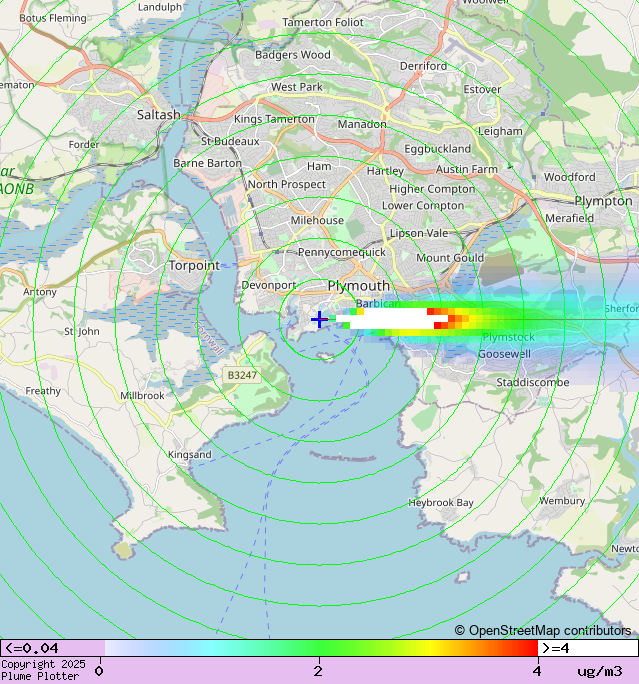Click the Manadon label
This screenshot has width=639, height=684.
point(362,124)
